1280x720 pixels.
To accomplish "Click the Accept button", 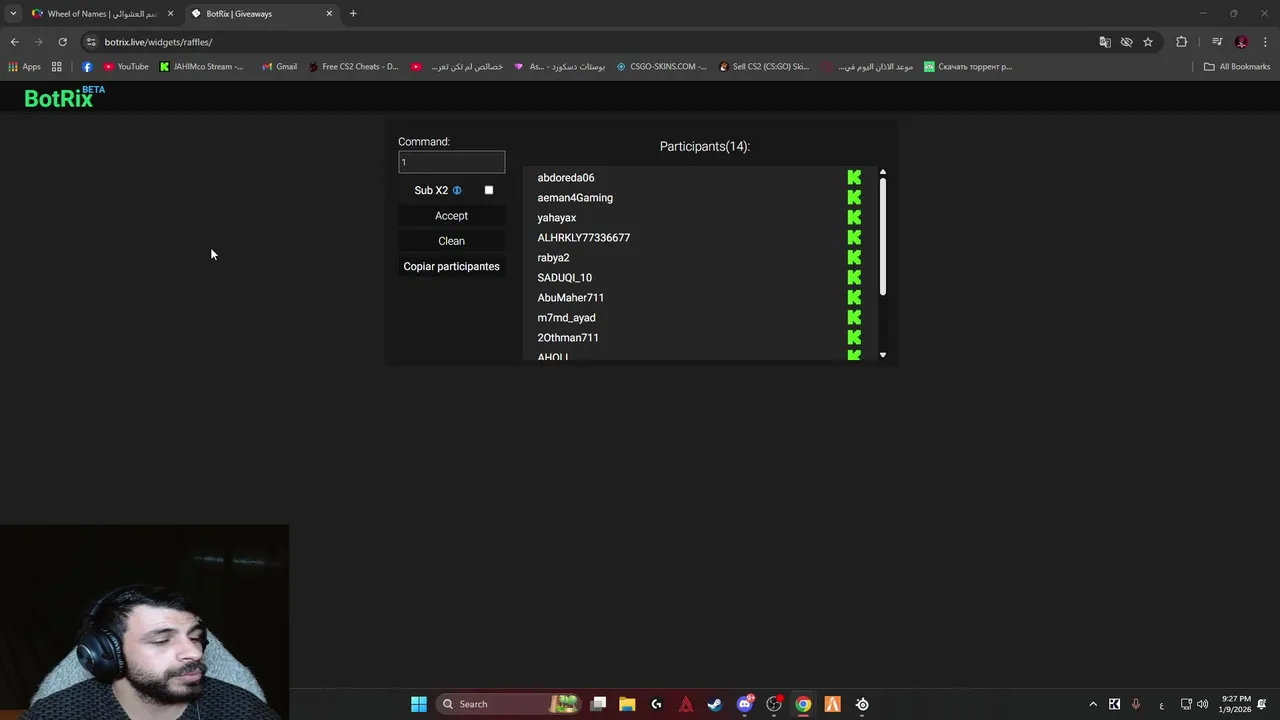I will [x=451, y=216].
